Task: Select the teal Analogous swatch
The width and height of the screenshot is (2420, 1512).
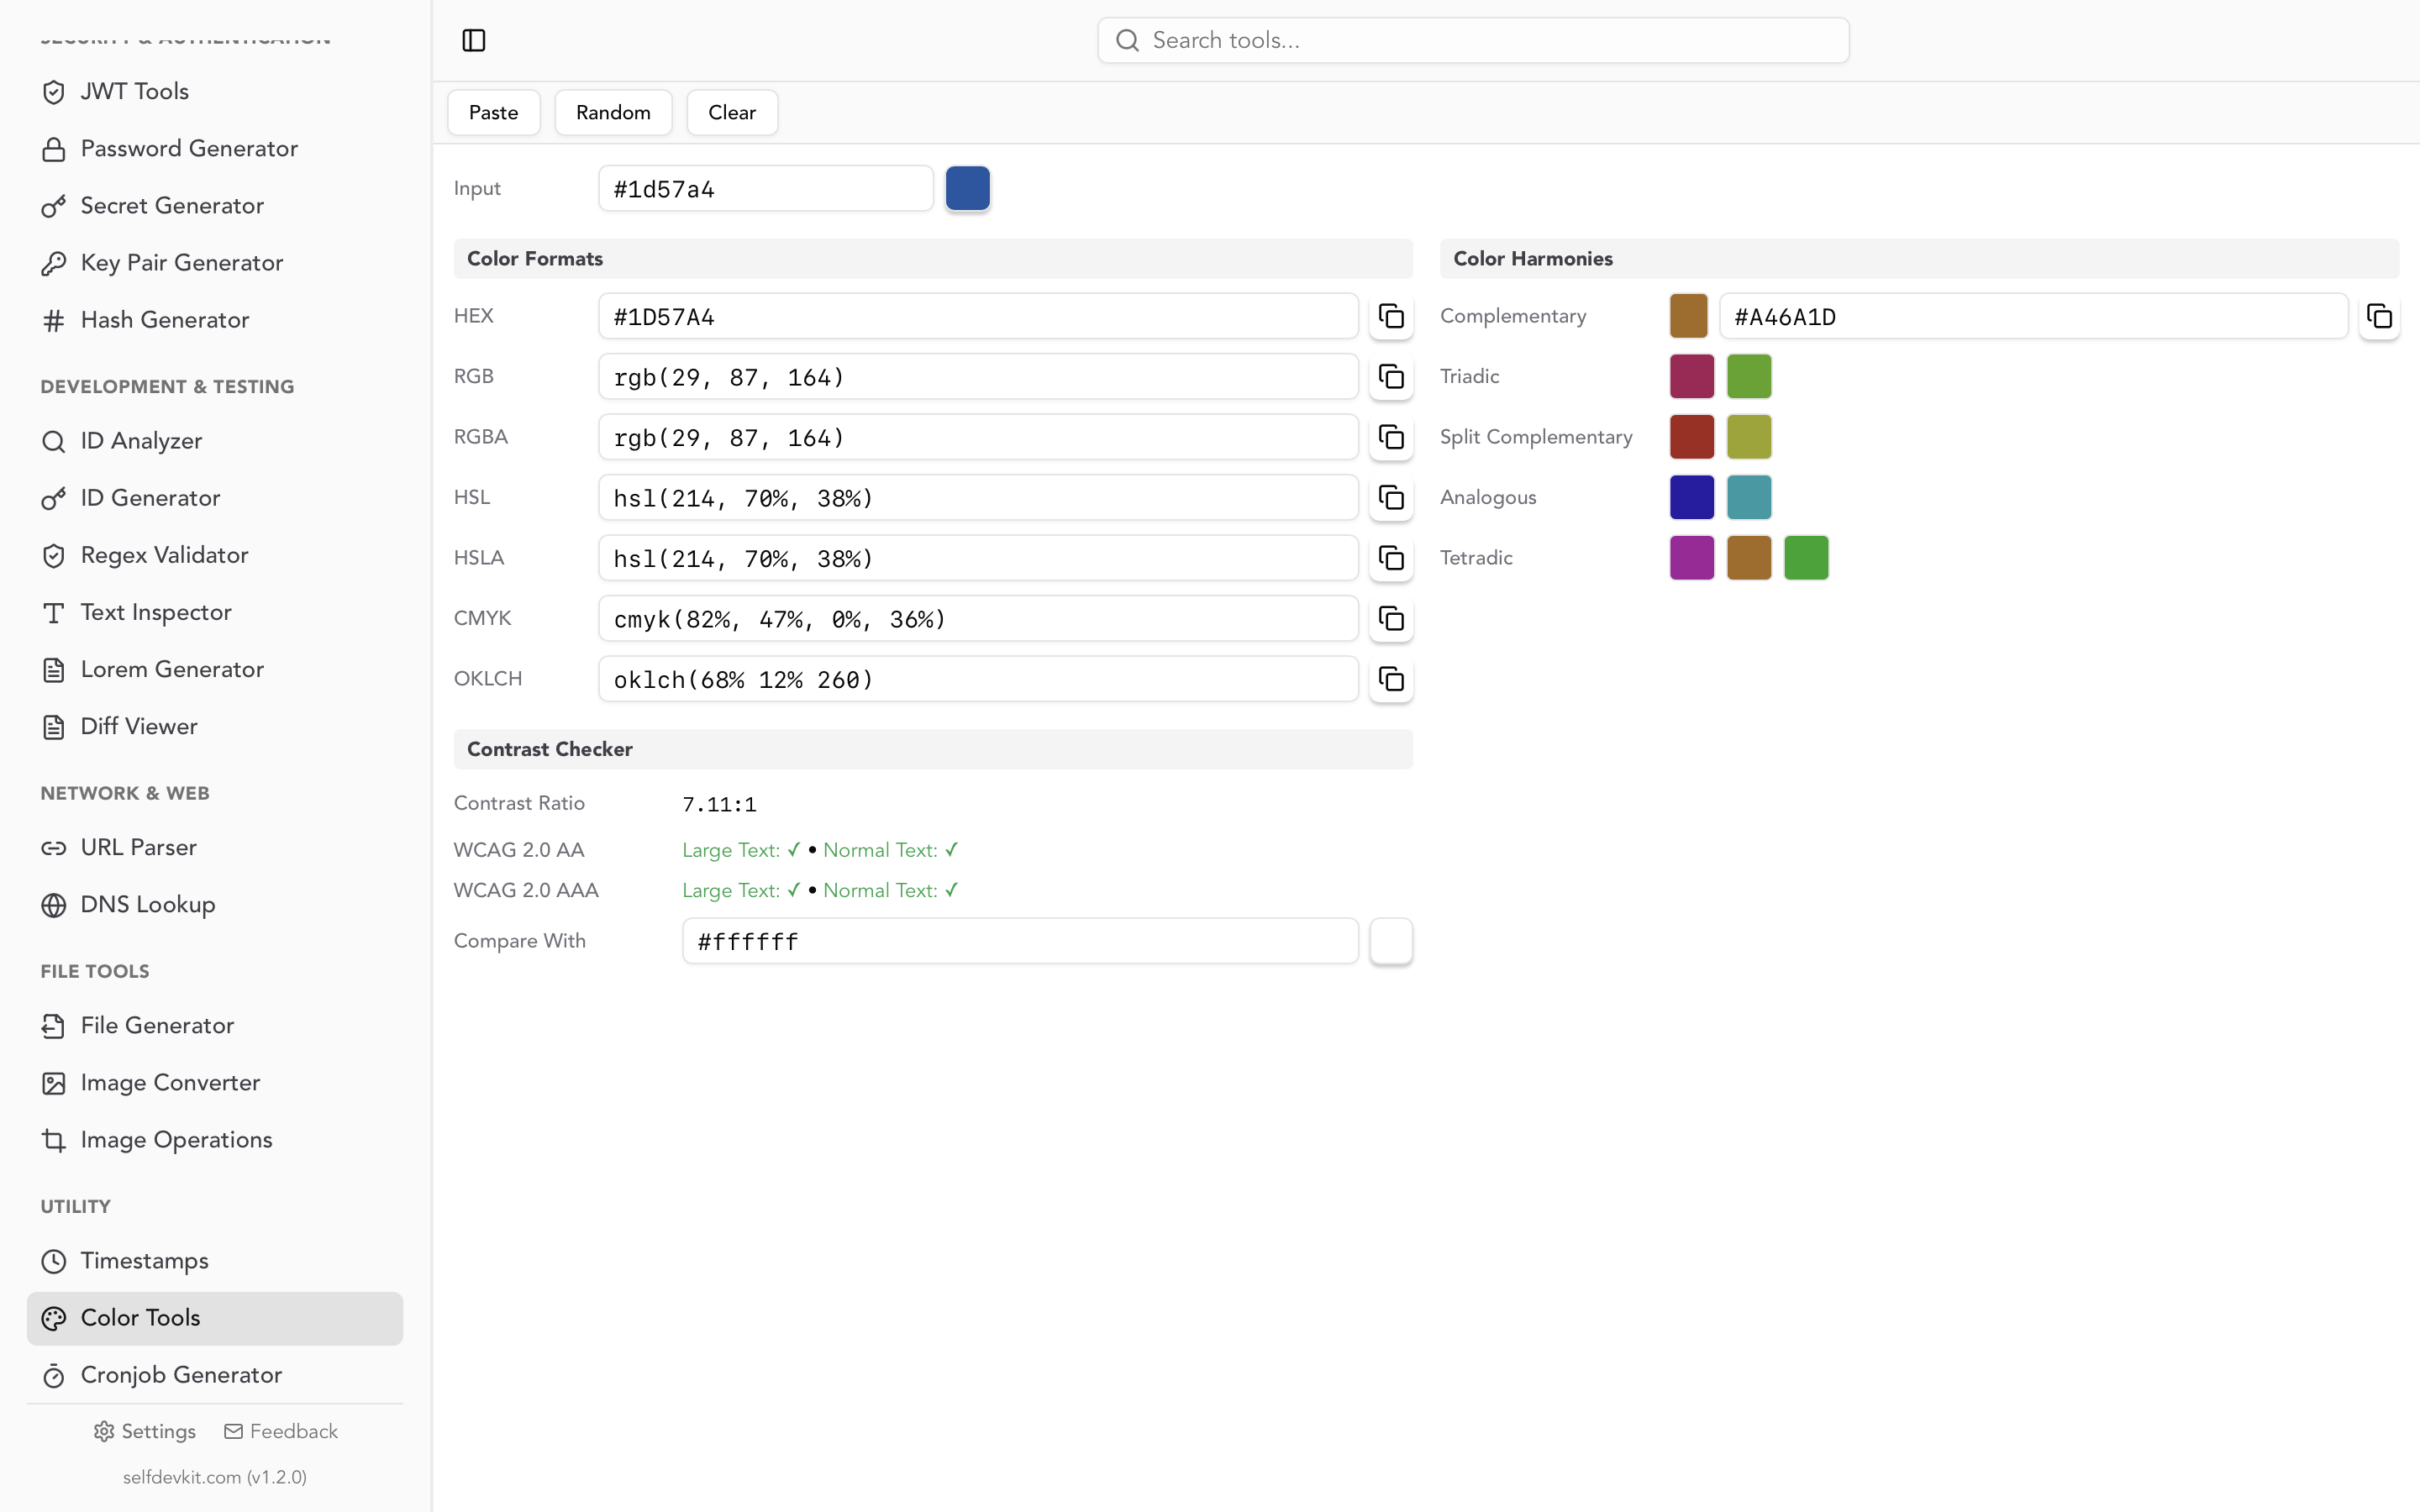Action: pyautogui.click(x=1749, y=498)
